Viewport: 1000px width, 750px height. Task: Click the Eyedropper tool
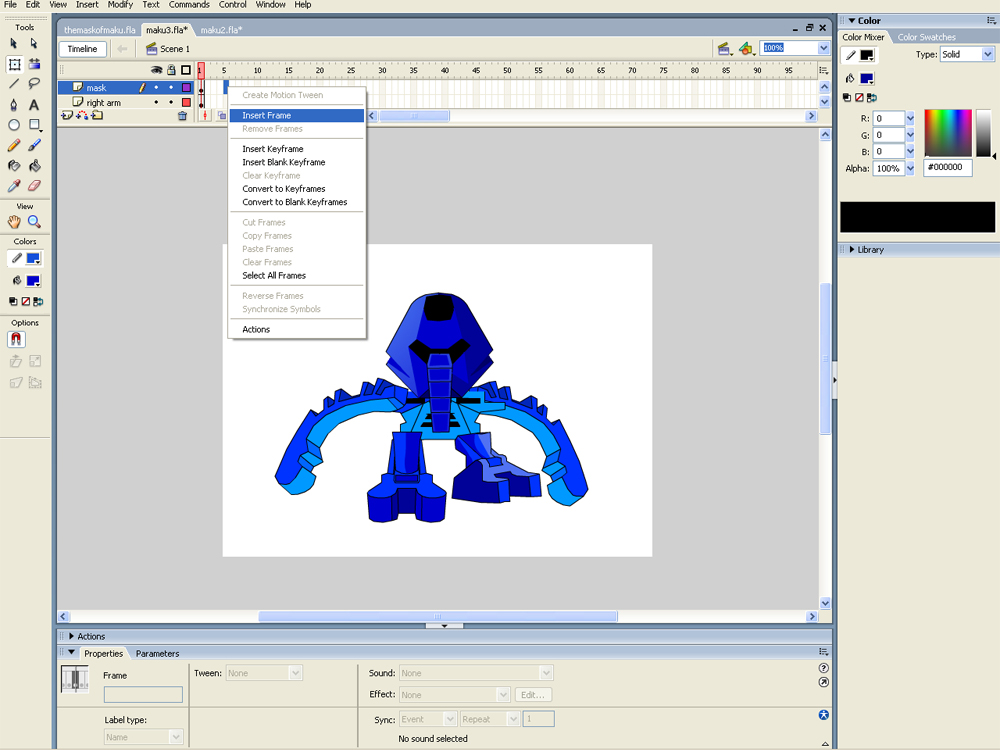pos(14,186)
